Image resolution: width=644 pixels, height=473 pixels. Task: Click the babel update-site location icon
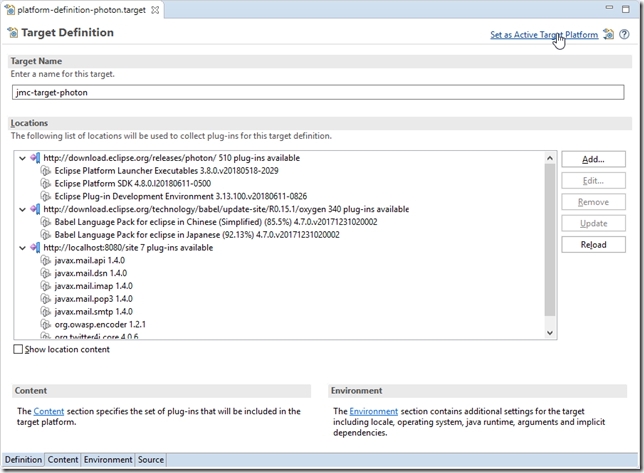(35, 209)
